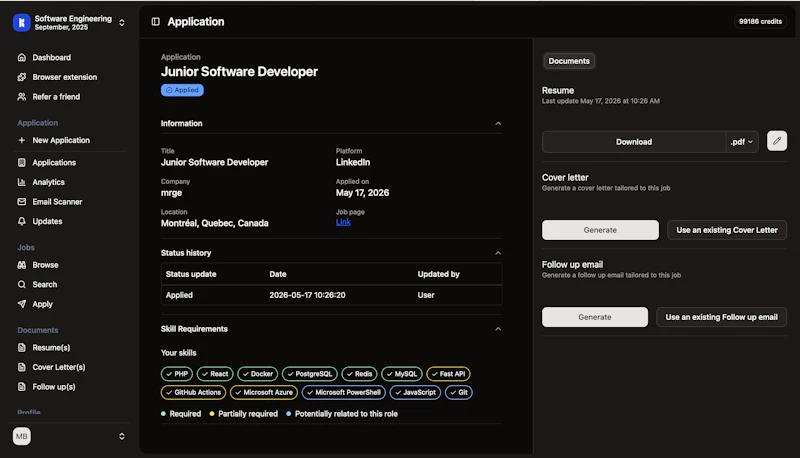Click the Docker skill tag
800x458 pixels.
coord(258,374)
